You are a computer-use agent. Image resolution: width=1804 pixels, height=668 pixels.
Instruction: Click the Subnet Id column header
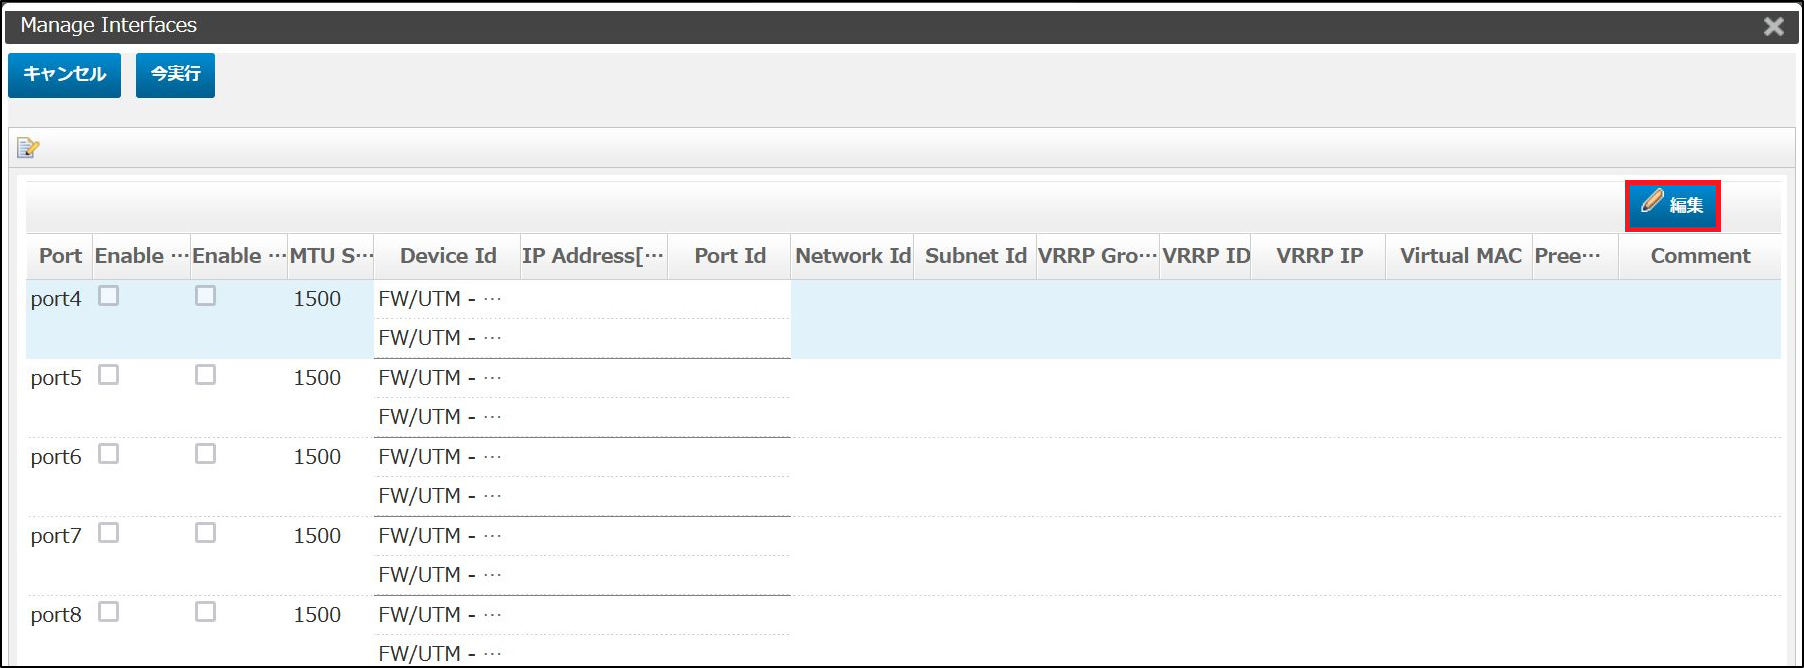tap(975, 256)
